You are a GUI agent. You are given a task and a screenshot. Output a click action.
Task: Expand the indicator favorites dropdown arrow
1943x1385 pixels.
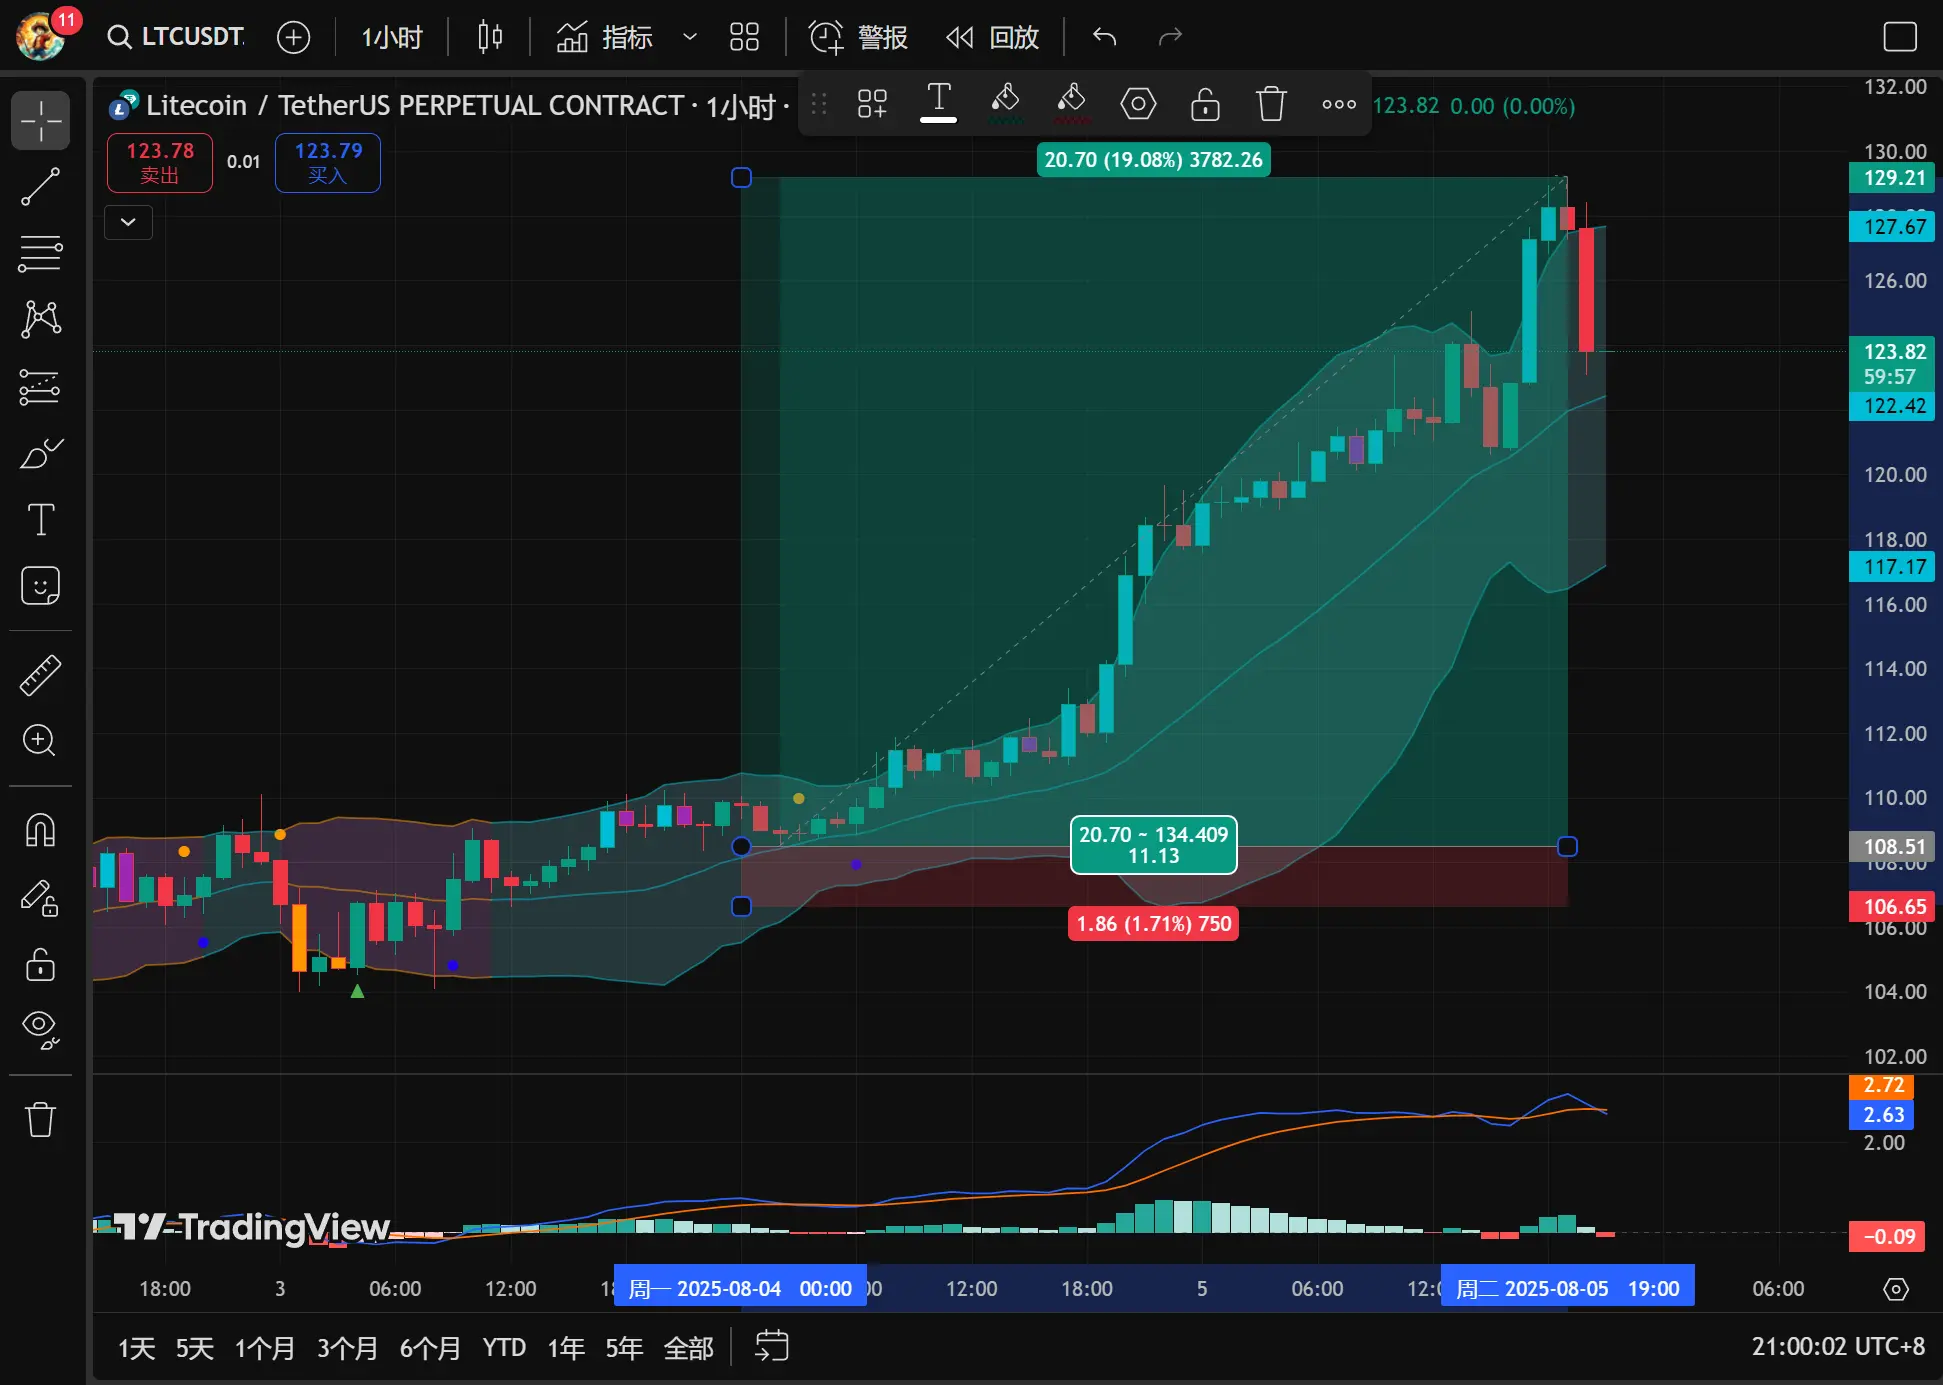[x=689, y=37]
